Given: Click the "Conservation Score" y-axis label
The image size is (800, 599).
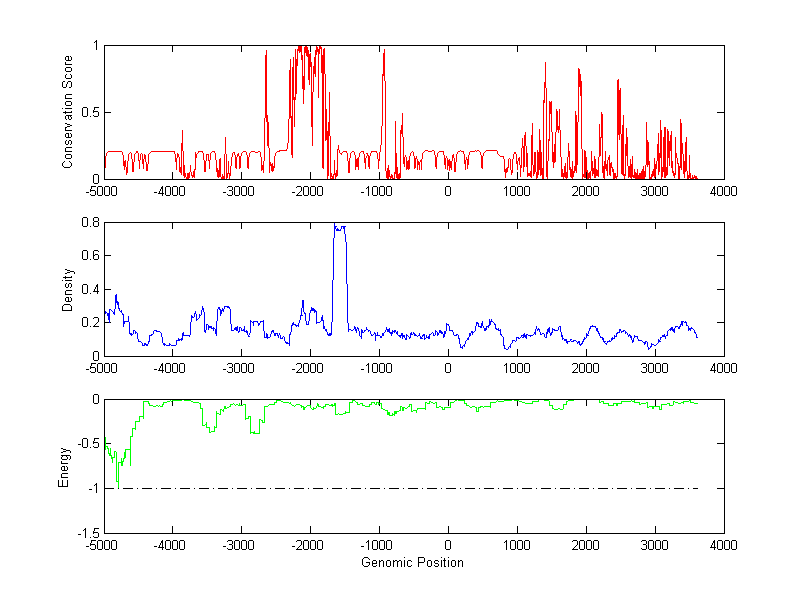Looking at the screenshot, I should pos(67,112).
